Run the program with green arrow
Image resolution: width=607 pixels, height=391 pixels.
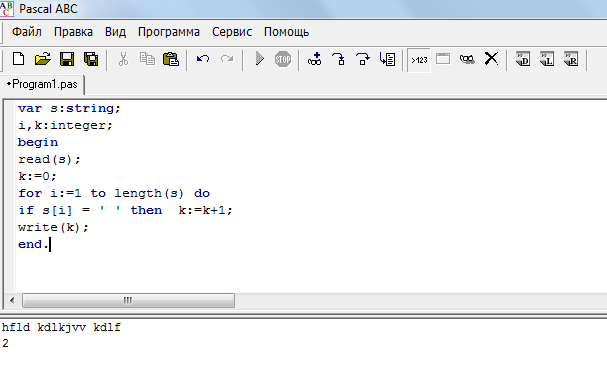(259, 59)
